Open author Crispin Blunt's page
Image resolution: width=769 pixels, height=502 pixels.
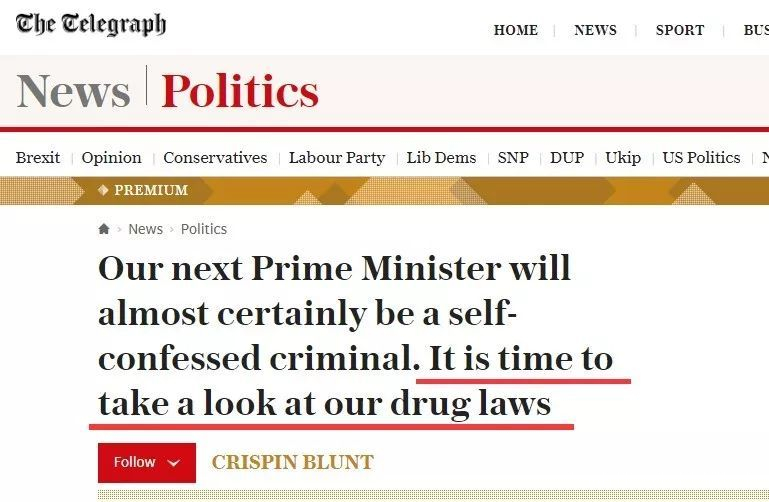292,462
